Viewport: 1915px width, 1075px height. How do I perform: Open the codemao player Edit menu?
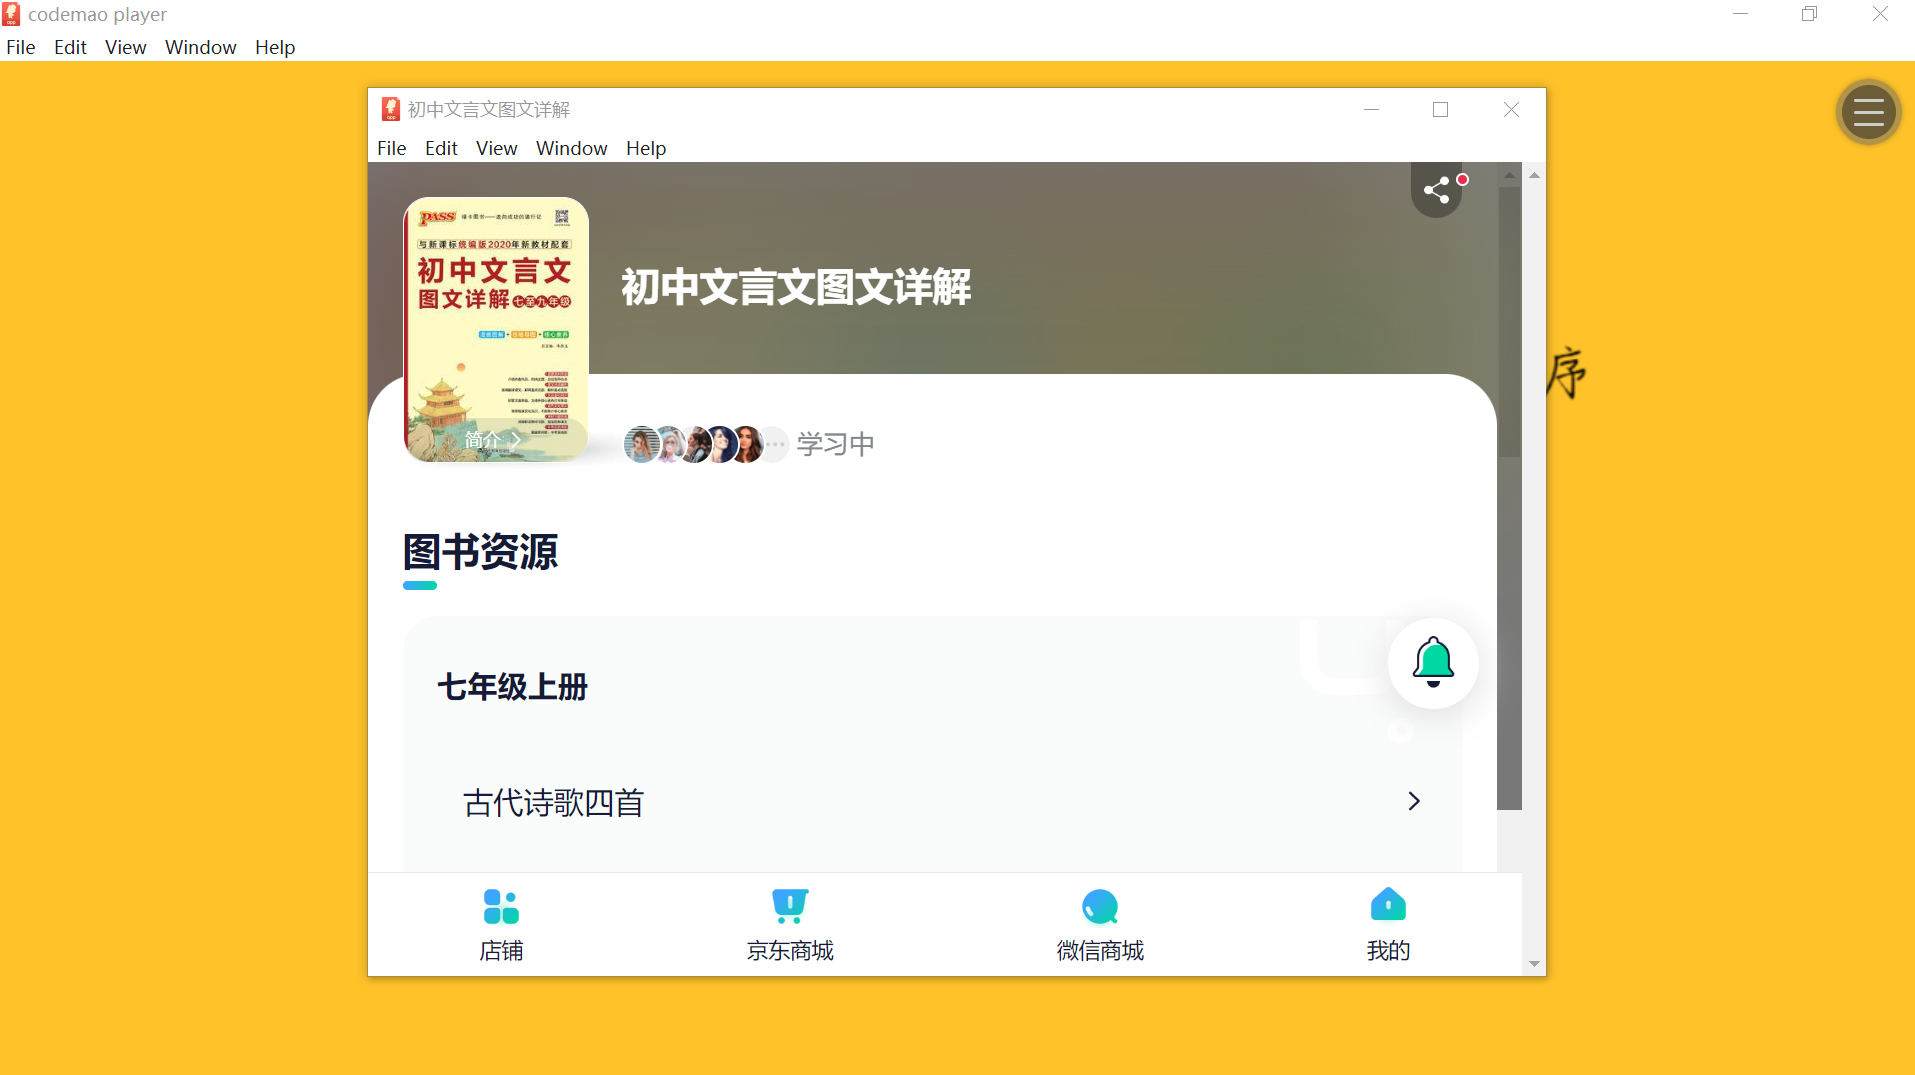click(70, 47)
